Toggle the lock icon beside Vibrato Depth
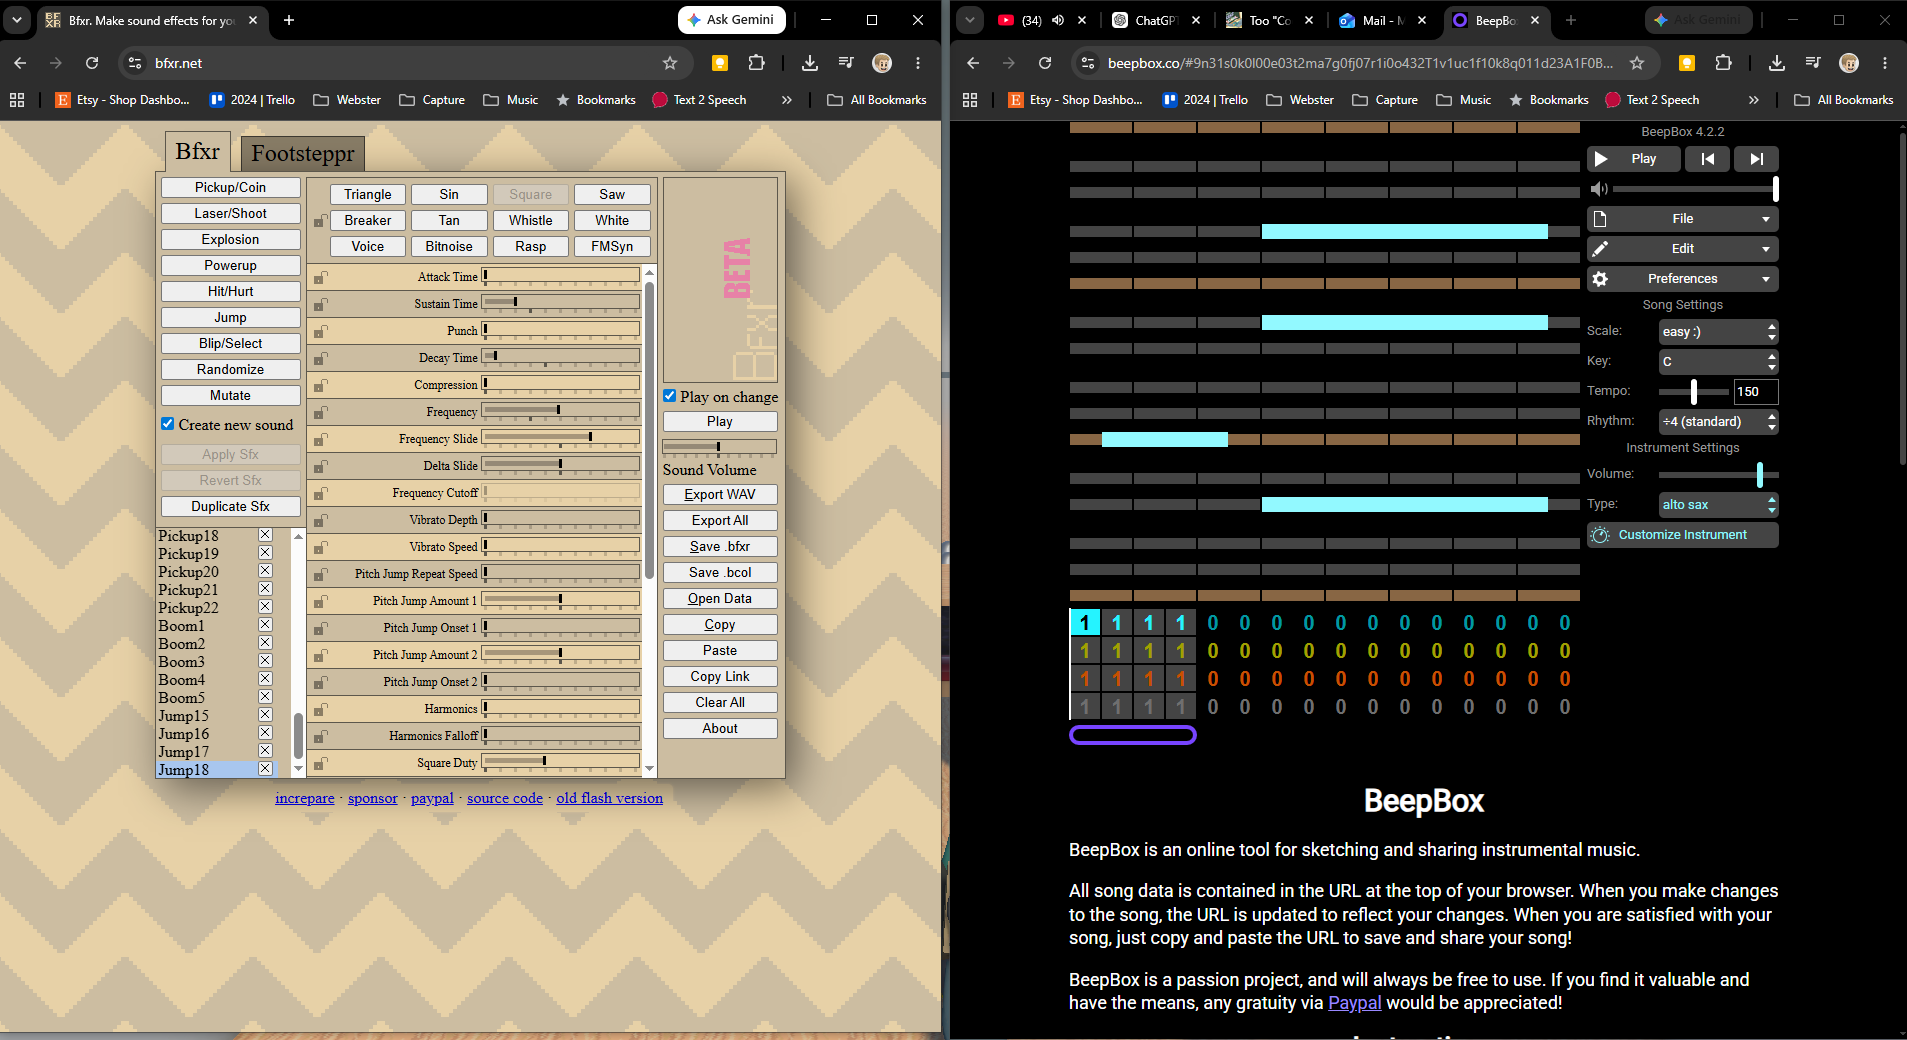This screenshot has width=1907, height=1040. coord(320,521)
